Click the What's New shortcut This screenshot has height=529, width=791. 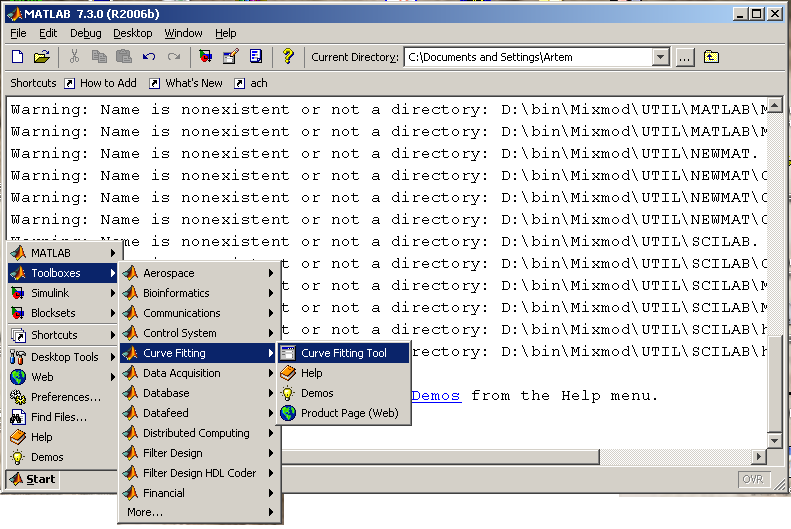pos(186,83)
